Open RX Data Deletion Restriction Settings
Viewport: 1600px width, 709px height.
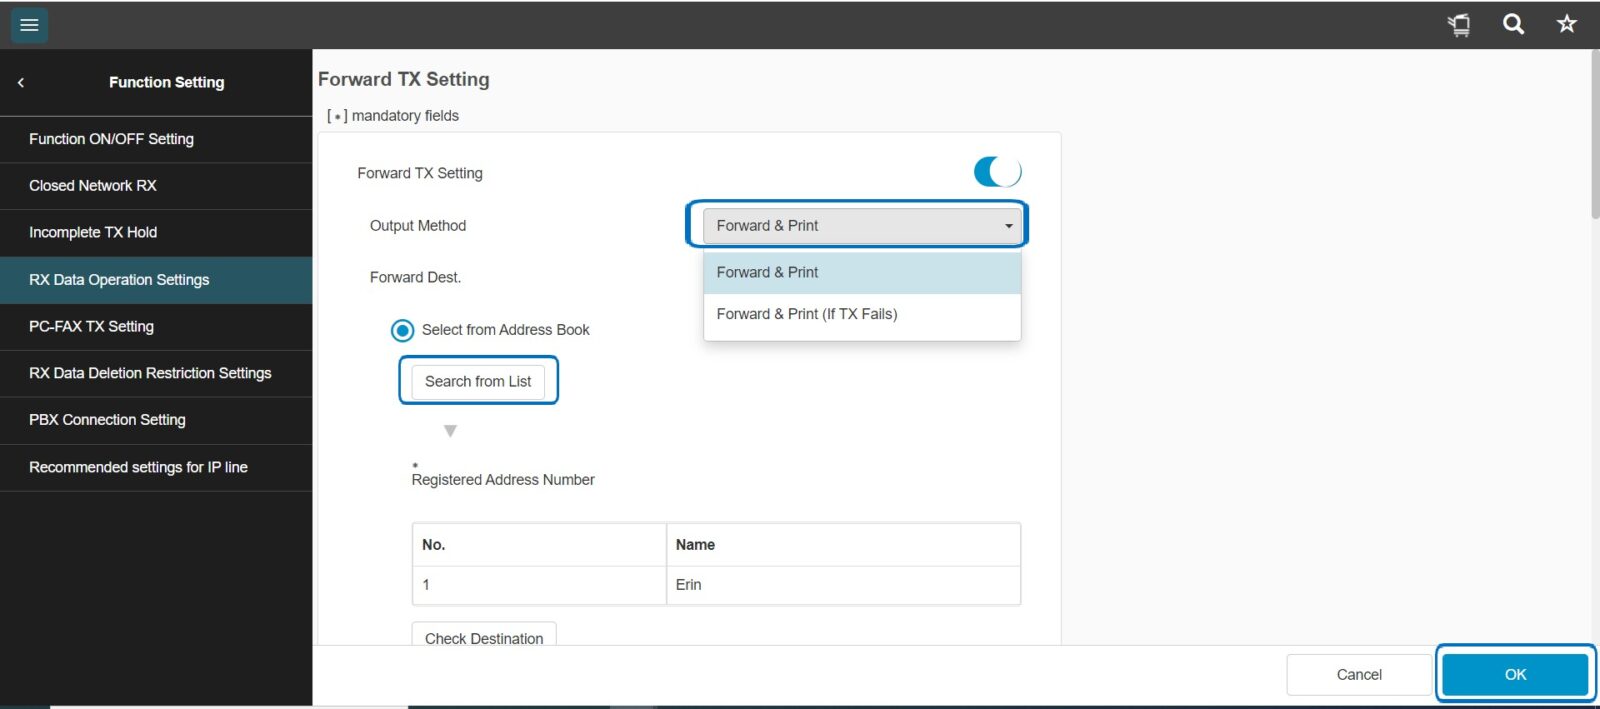click(150, 373)
